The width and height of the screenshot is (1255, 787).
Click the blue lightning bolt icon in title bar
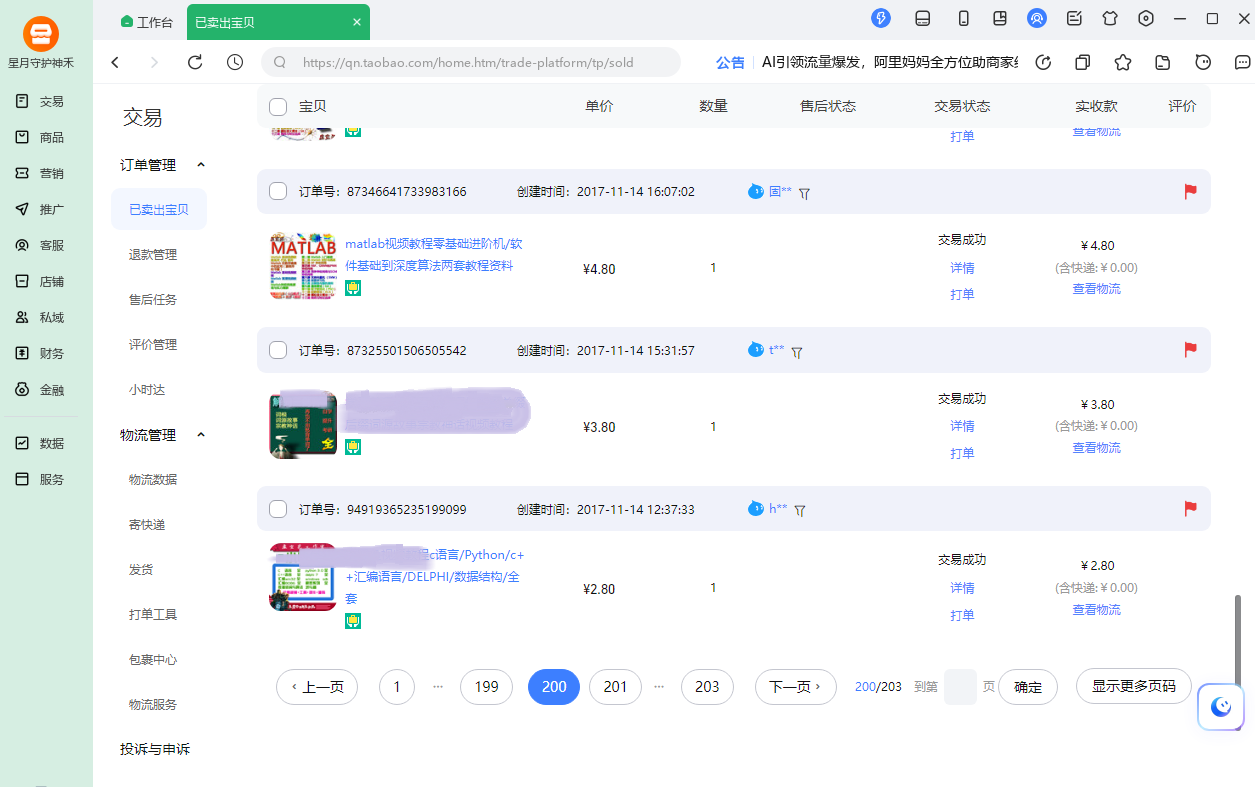[881, 18]
